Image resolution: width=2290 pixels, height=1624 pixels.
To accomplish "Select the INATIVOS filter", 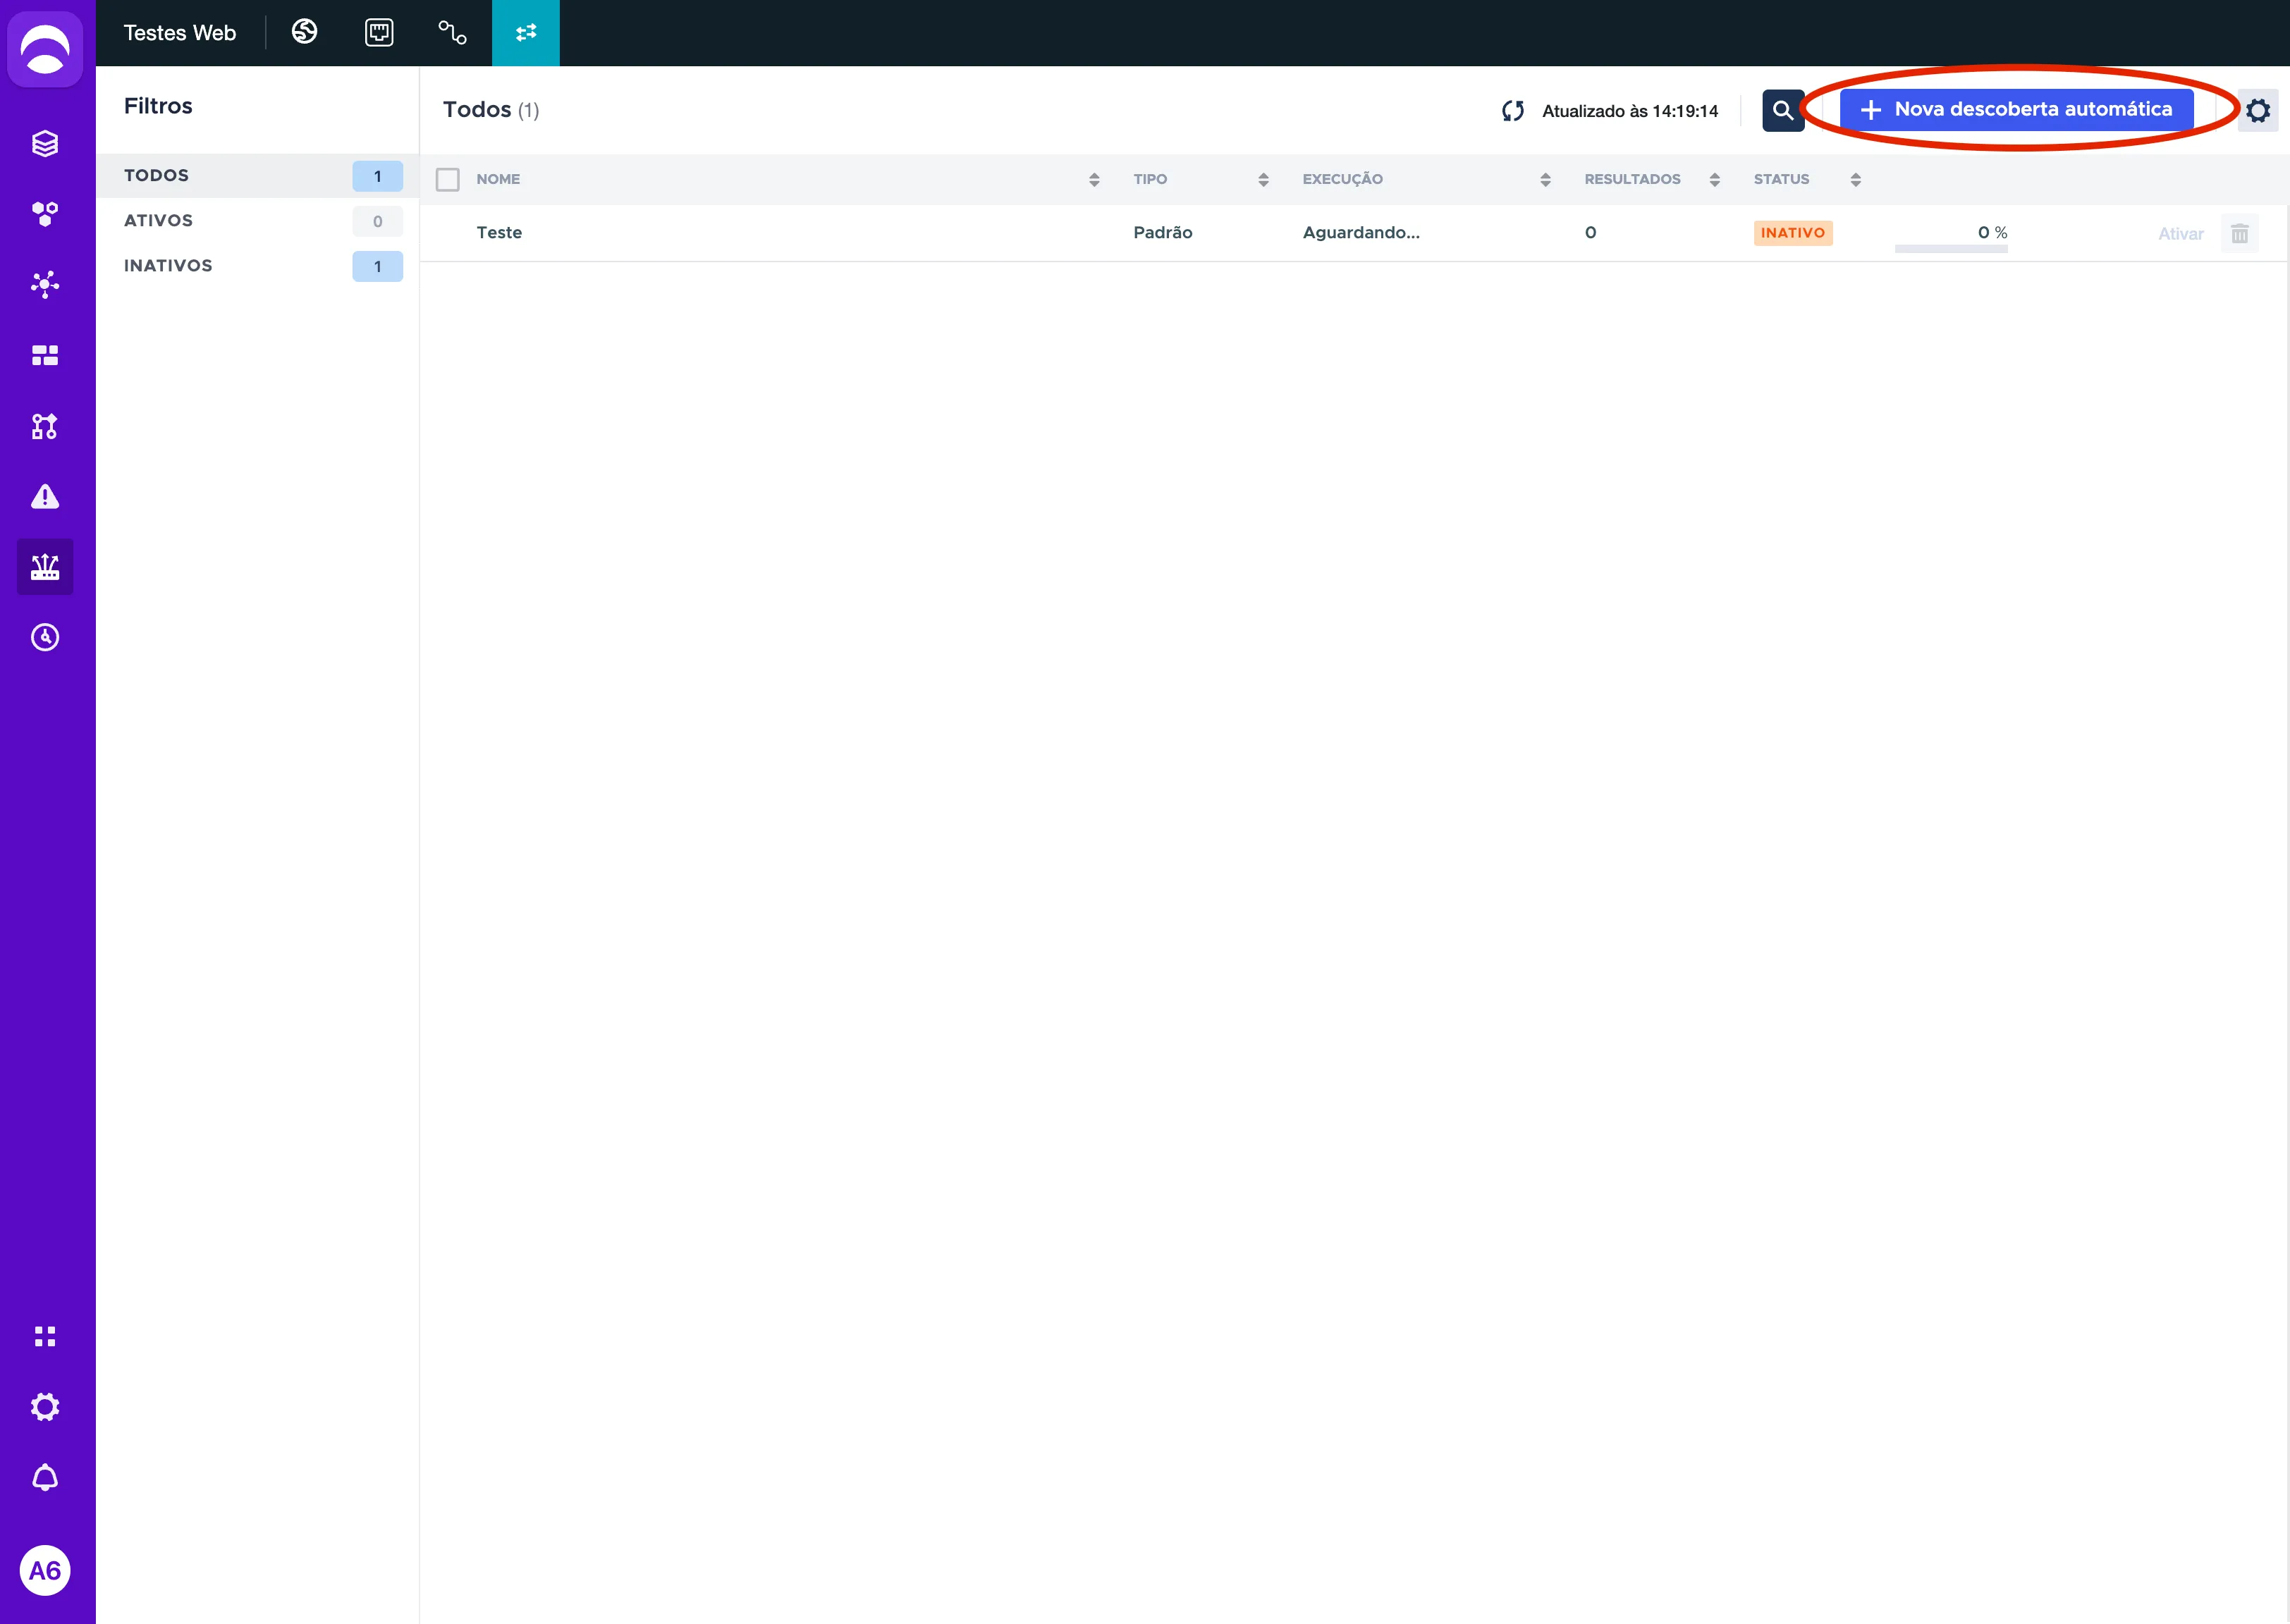I will (258, 265).
